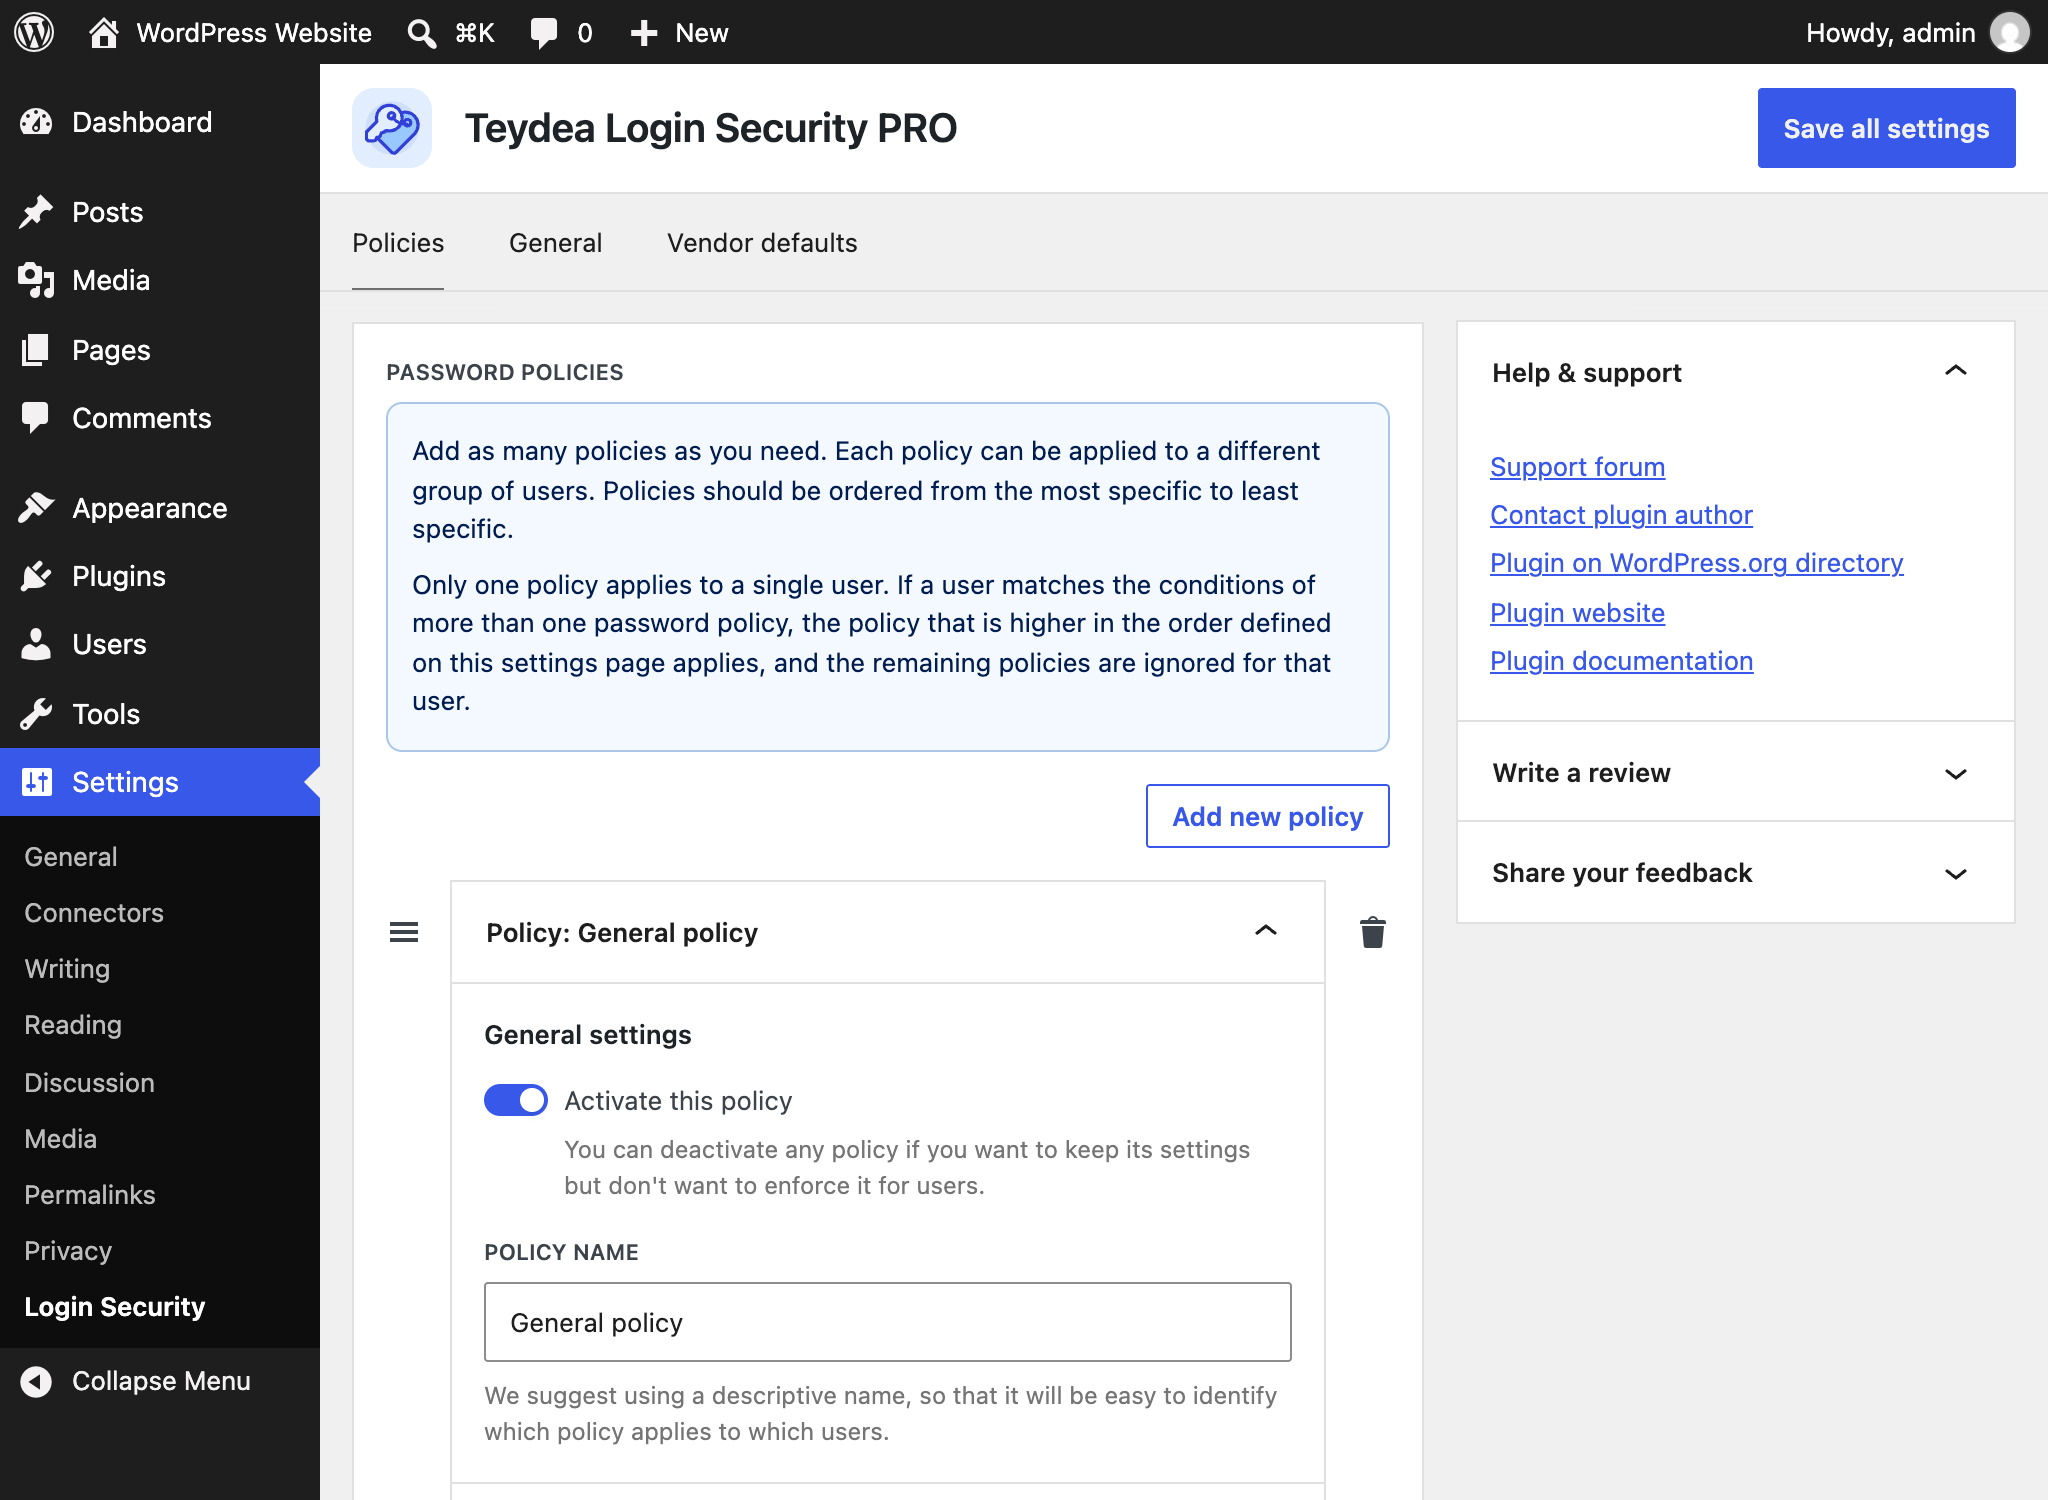Open the Appearance menu label

150,508
